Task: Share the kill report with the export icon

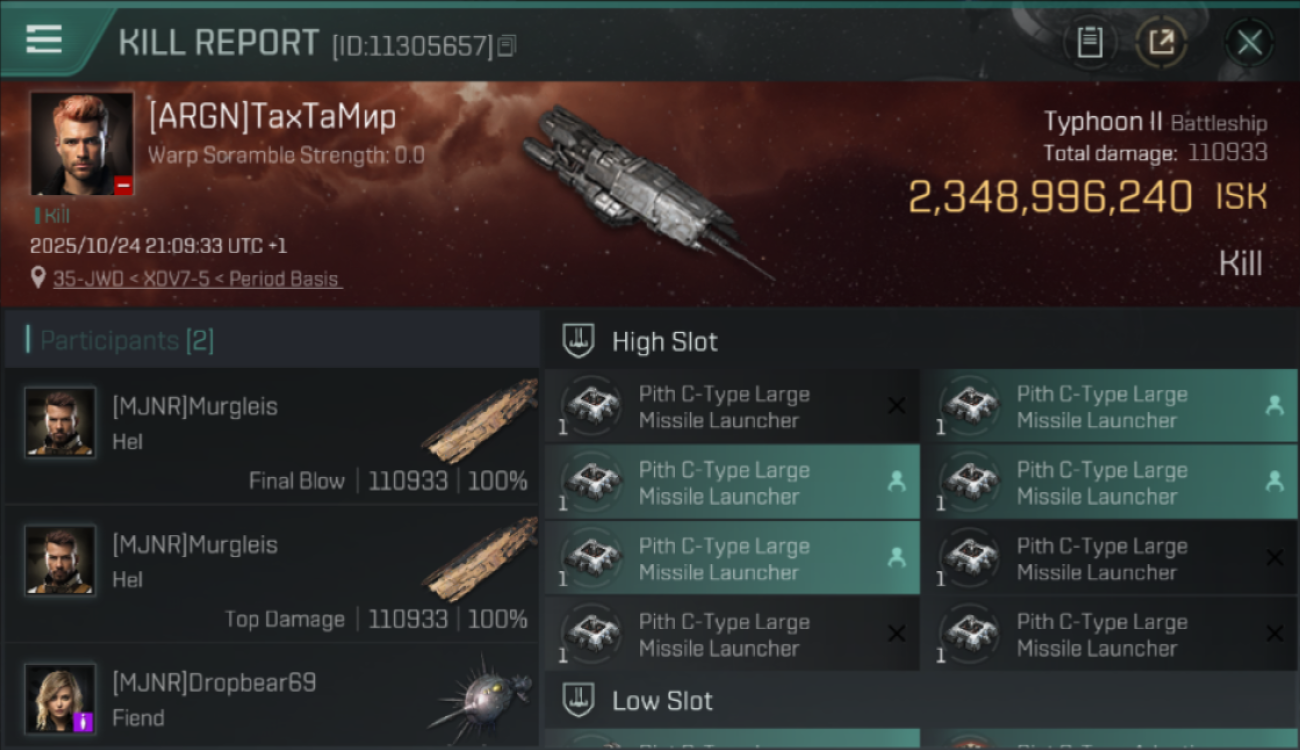Action: [x=1161, y=42]
